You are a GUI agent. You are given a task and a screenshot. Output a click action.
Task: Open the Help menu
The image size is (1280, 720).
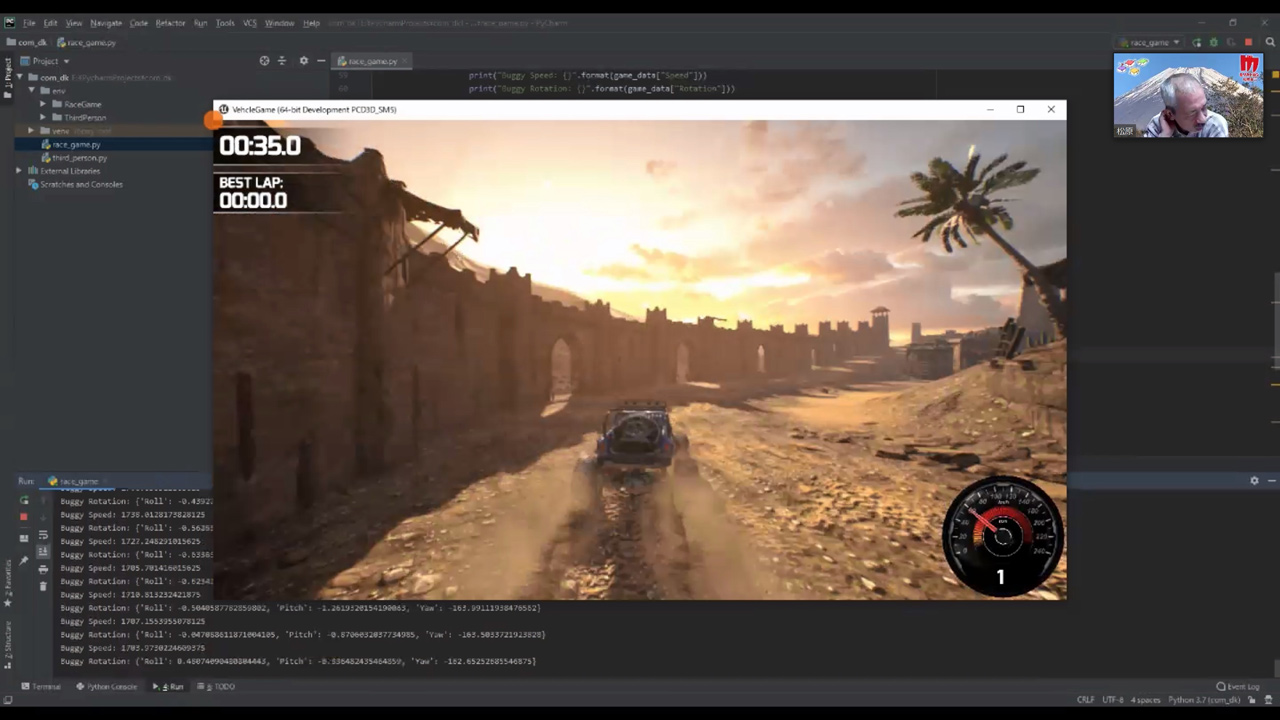click(x=311, y=23)
